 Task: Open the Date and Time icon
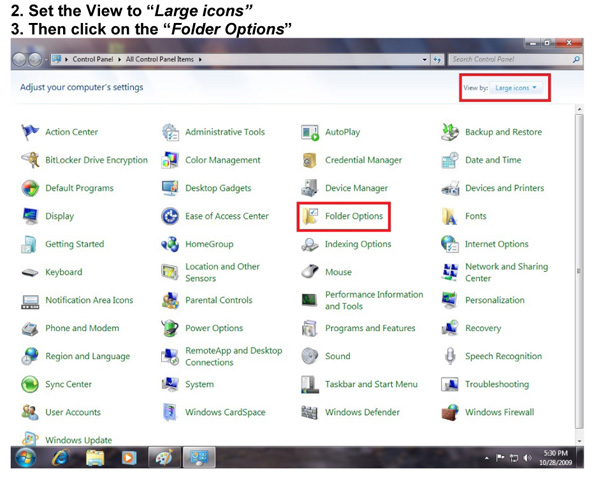[x=450, y=160]
